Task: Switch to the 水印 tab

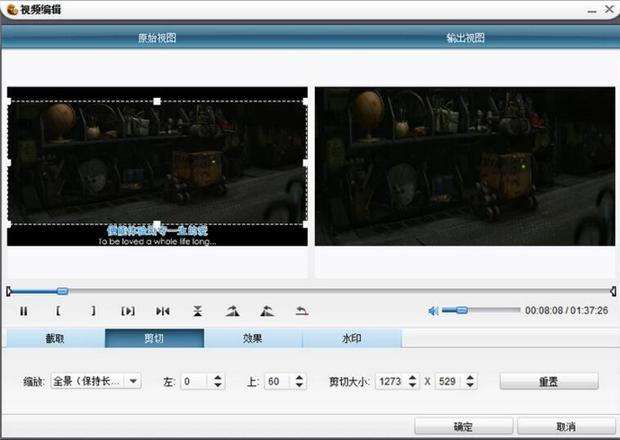Action: [352, 338]
